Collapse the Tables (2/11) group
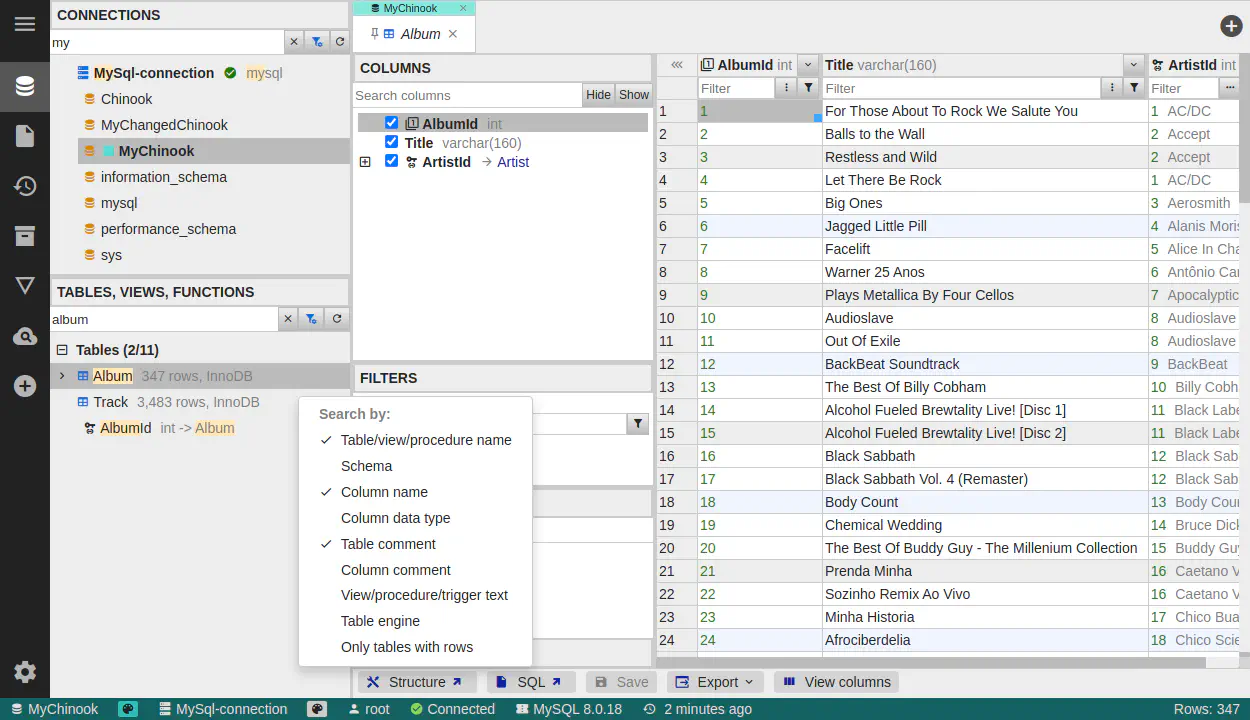 [62, 350]
